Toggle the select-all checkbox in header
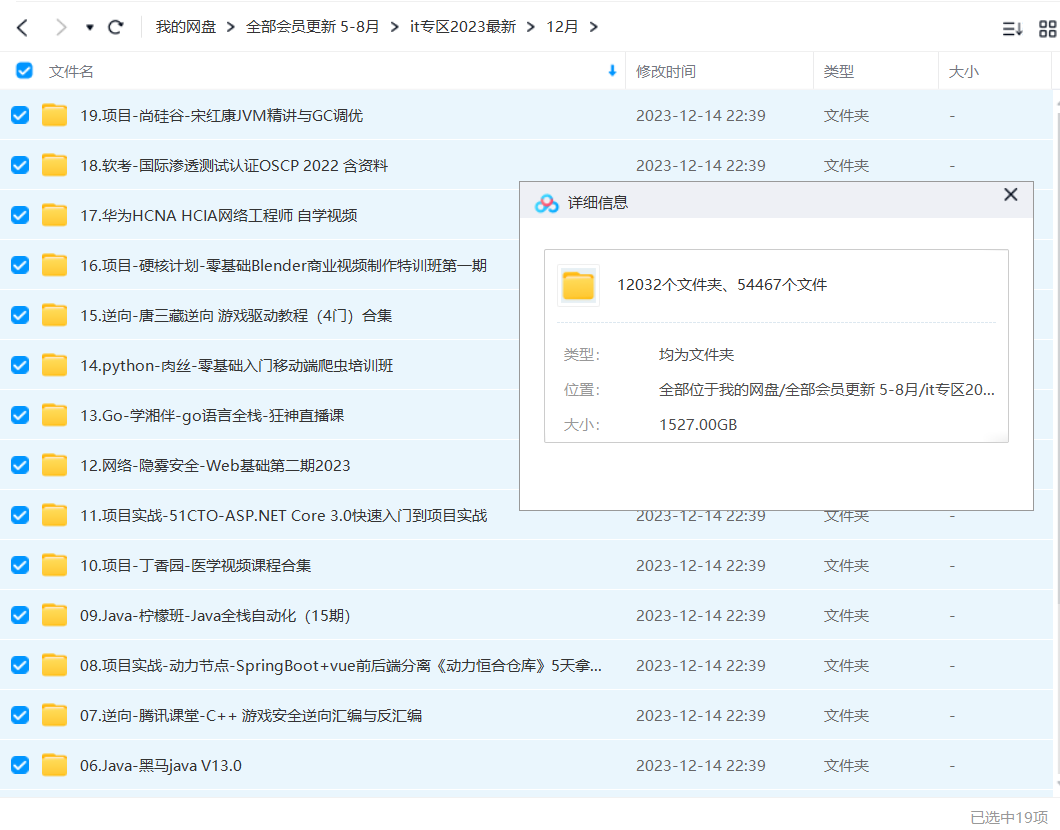This screenshot has width=1060, height=830. (x=24, y=71)
